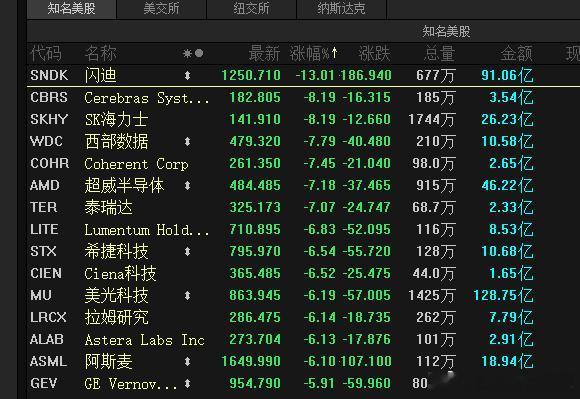This screenshot has height=399, width=580.
Task: Sort by the 代码 column header
Action: click(x=46, y=54)
